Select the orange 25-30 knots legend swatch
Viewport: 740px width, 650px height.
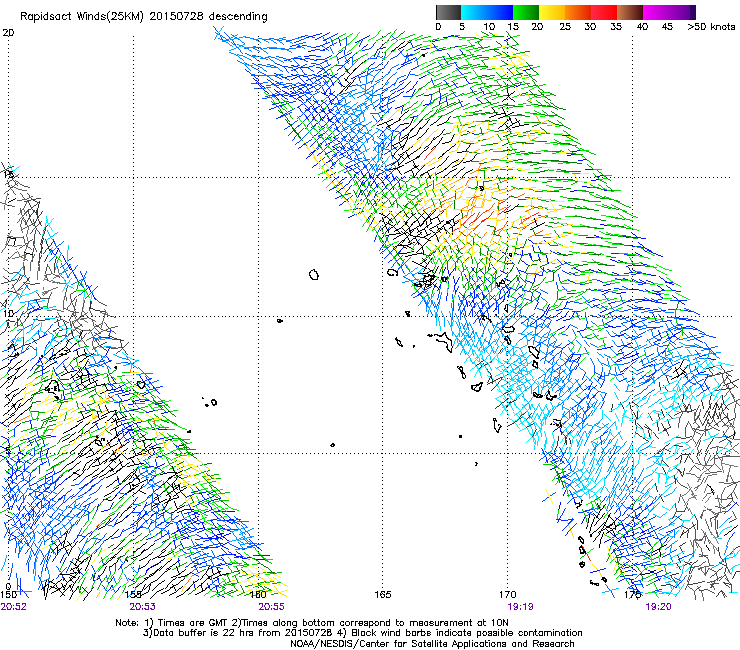pyautogui.click(x=578, y=12)
